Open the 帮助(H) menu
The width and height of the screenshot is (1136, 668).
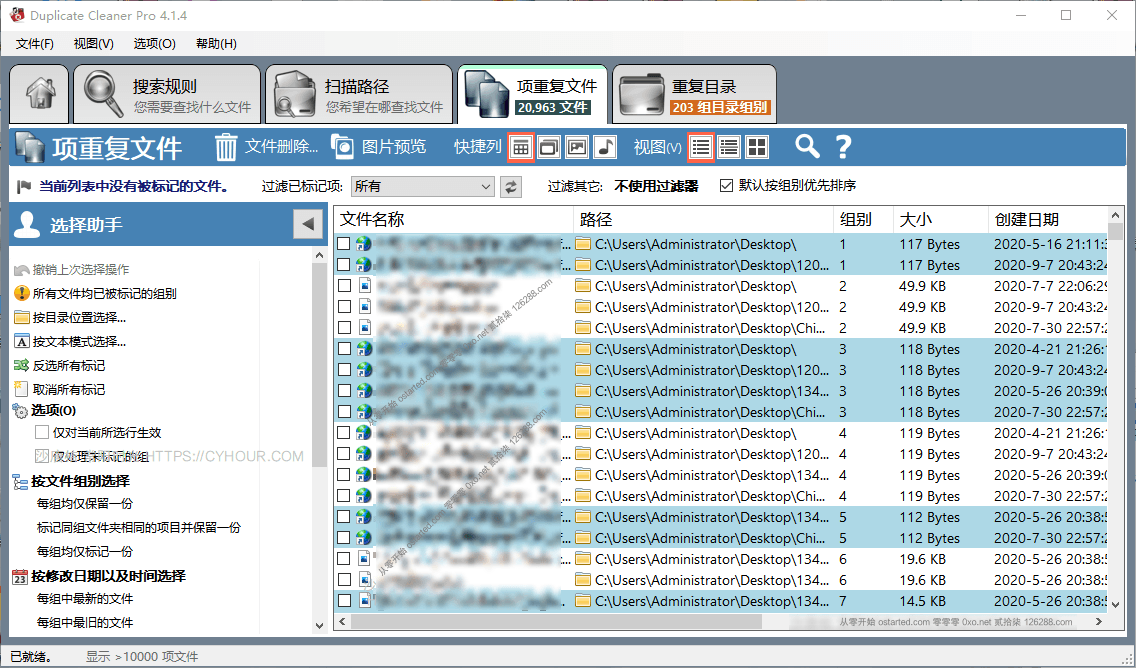point(216,43)
